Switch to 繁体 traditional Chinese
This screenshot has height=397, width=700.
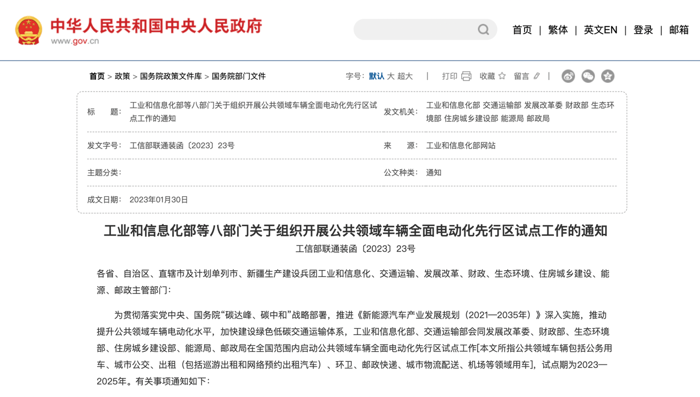pyautogui.click(x=558, y=30)
